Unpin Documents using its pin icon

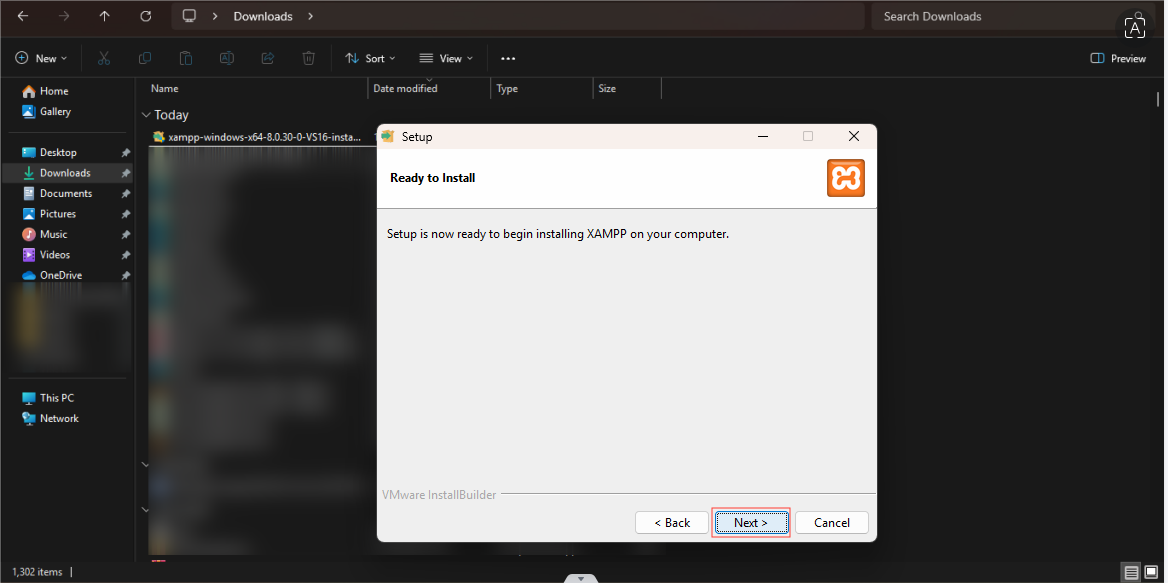click(x=126, y=194)
